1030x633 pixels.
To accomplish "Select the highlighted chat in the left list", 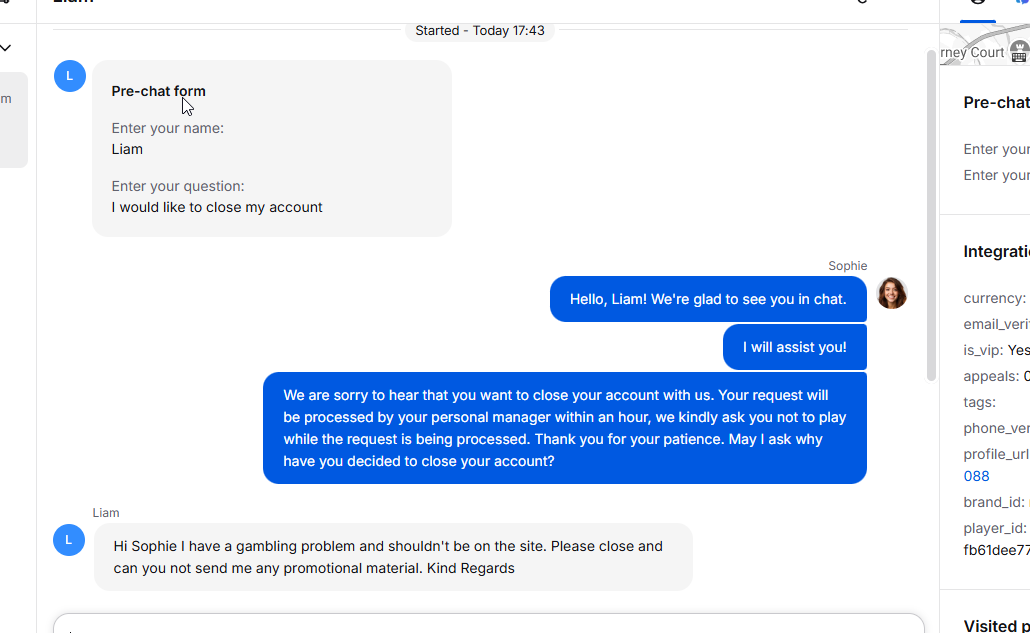I will pyautogui.click(x=13, y=120).
